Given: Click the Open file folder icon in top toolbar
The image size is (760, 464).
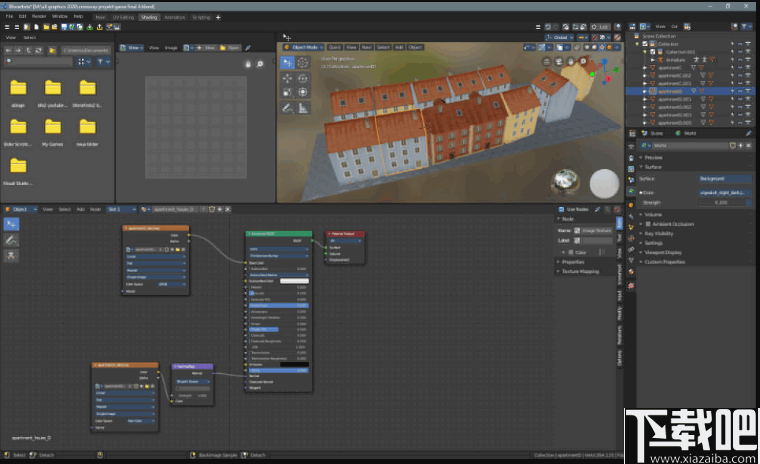Looking at the screenshot, I should [47, 27].
